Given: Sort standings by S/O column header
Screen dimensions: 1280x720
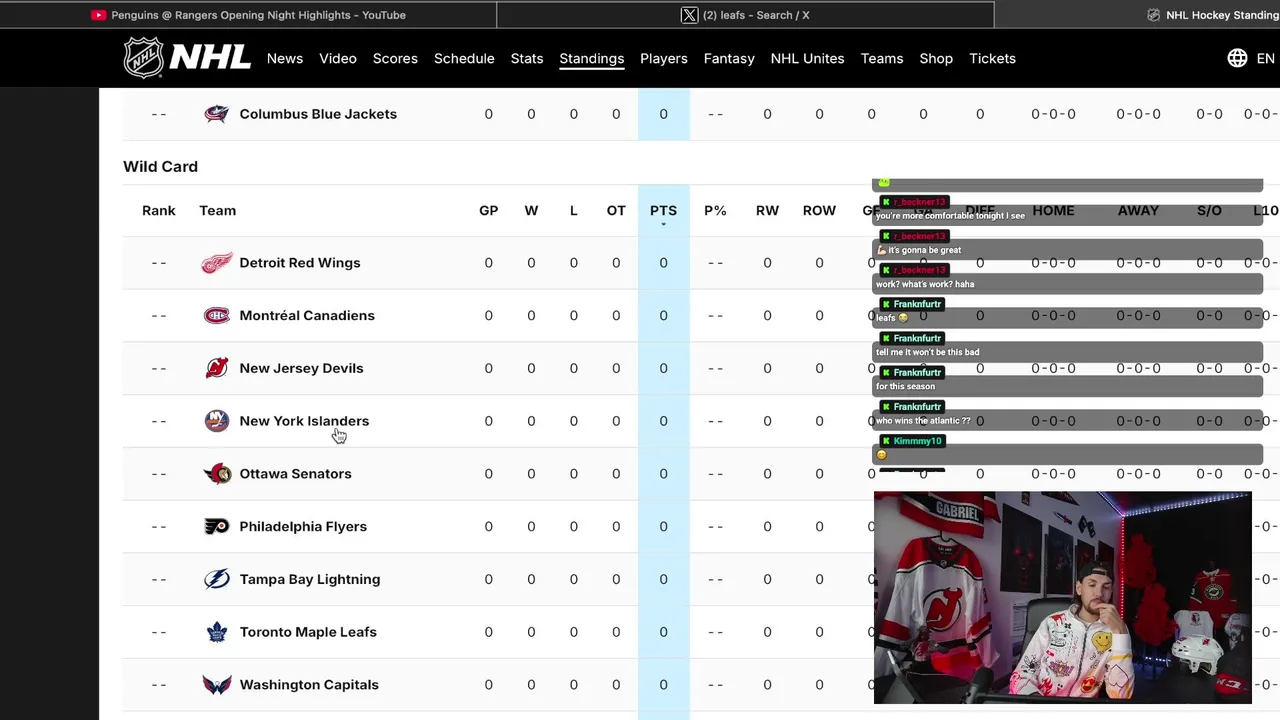Looking at the screenshot, I should pos(1209,211).
